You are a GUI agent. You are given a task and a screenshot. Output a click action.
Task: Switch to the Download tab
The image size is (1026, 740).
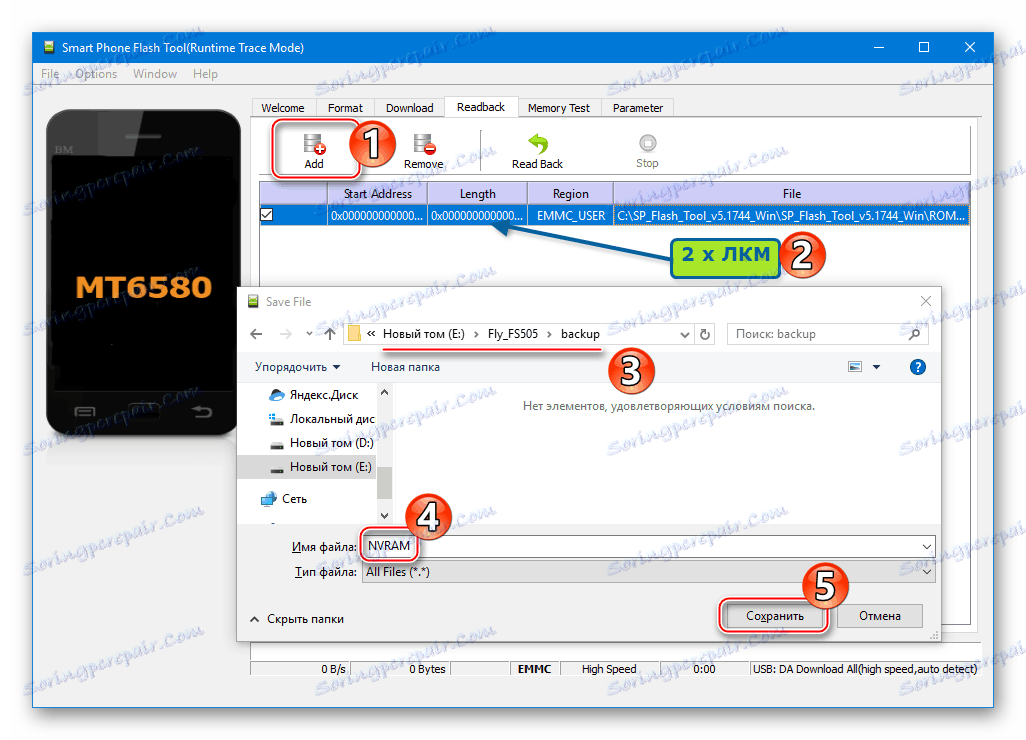410,108
